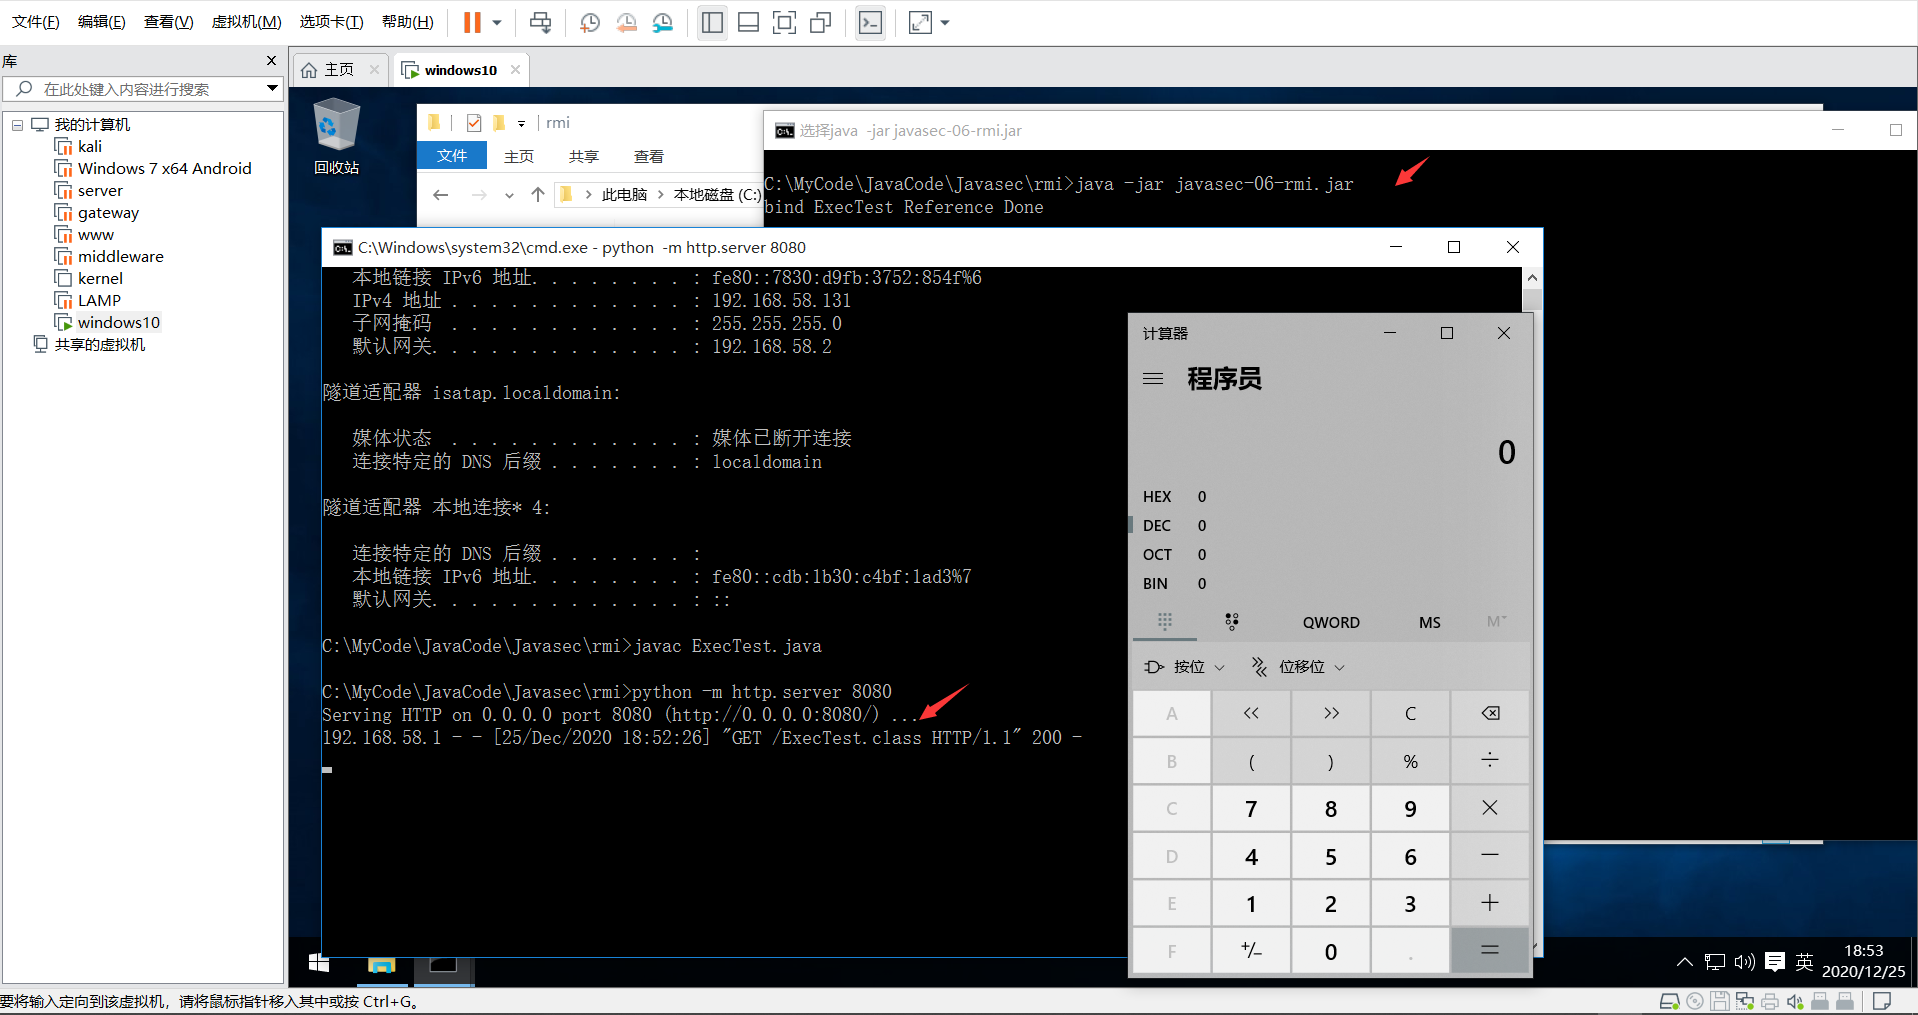Switch calculator to the bit toggling keypad

(x=1232, y=622)
